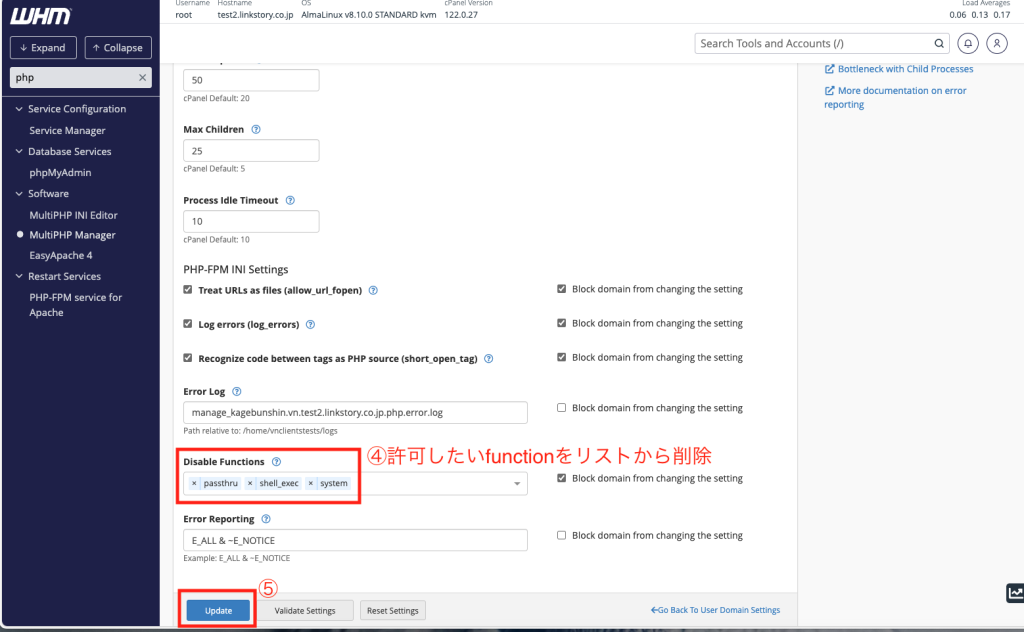
Task: Select EasyApache 4 in sidebar
Action: pyautogui.click(x=61, y=255)
